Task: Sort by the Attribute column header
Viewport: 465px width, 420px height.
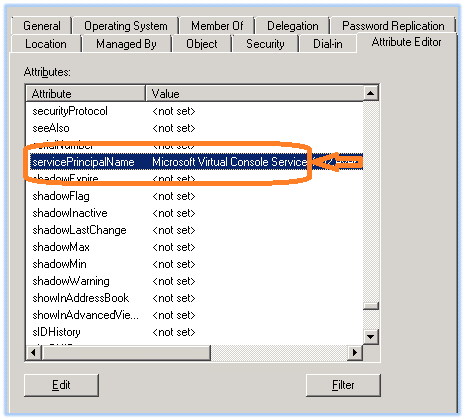Action: pos(86,94)
